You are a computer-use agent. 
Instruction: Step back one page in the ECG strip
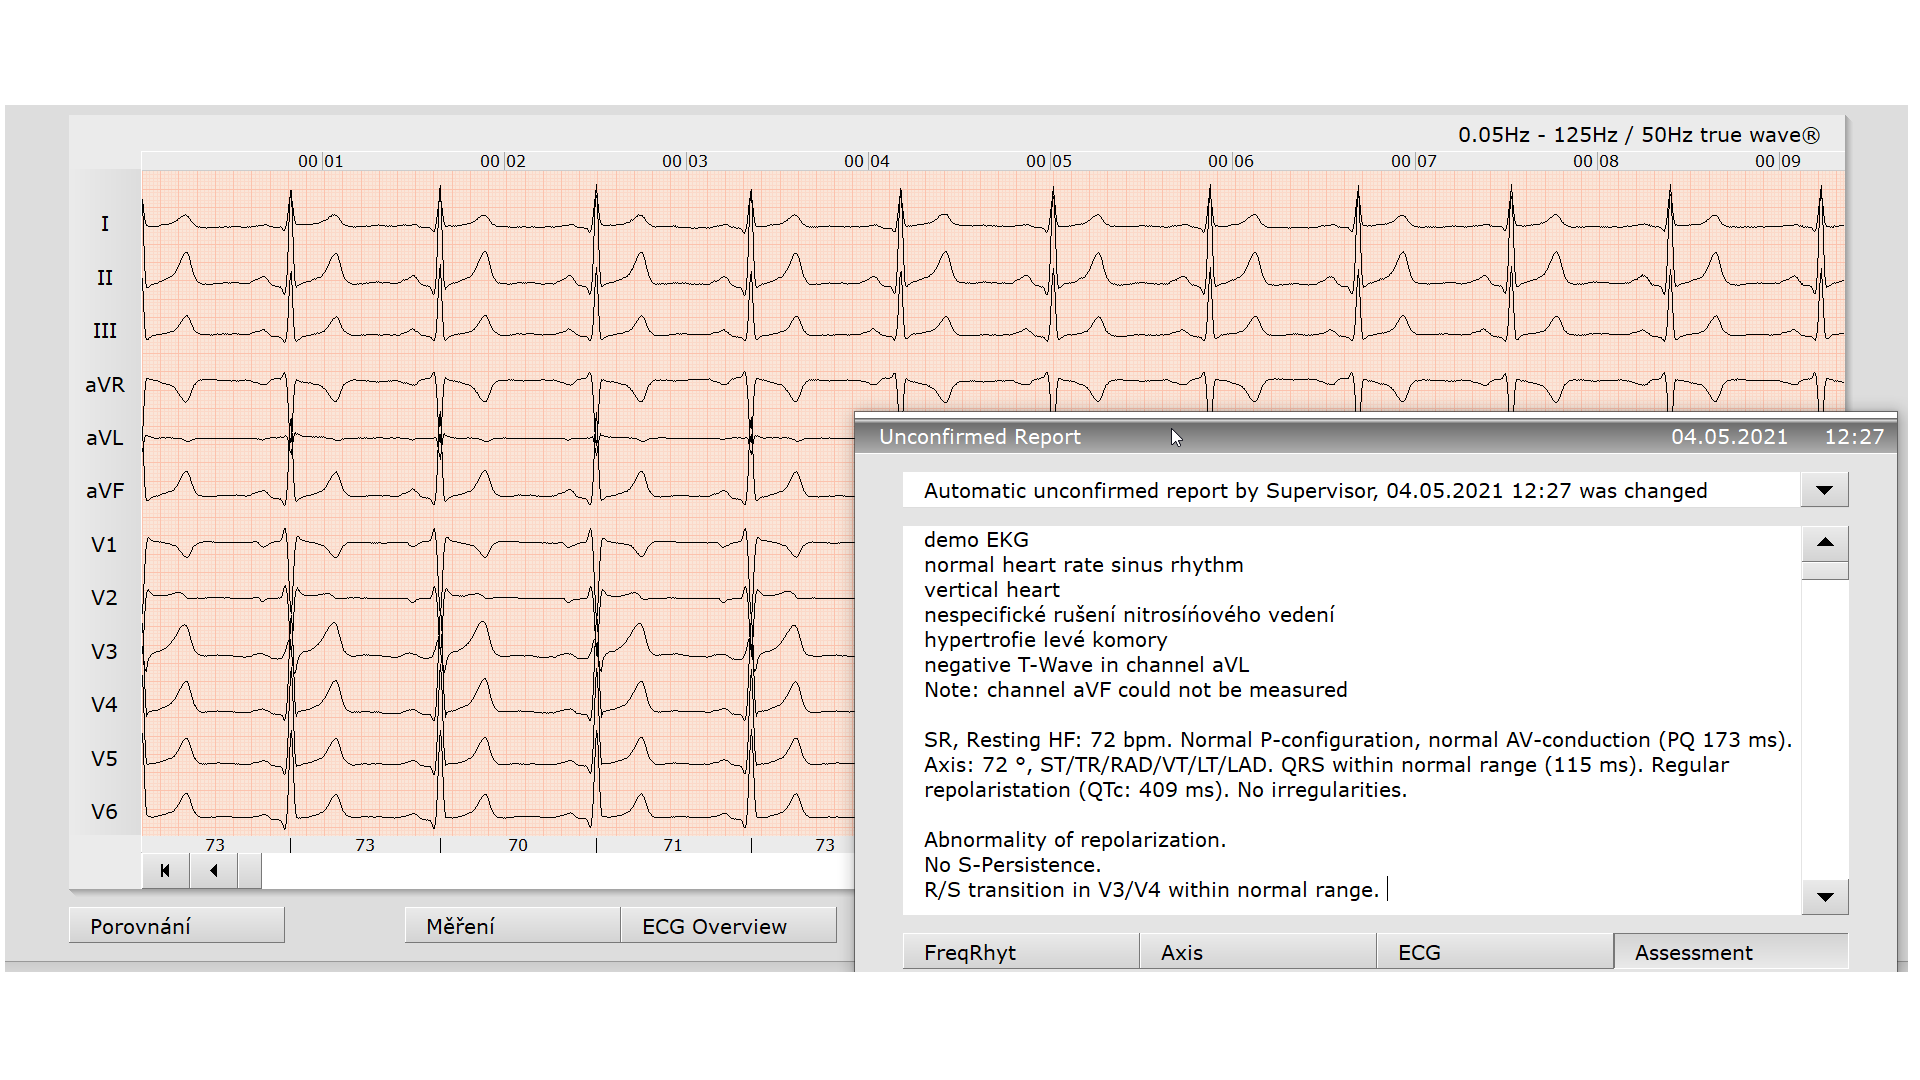tap(213, 871)
